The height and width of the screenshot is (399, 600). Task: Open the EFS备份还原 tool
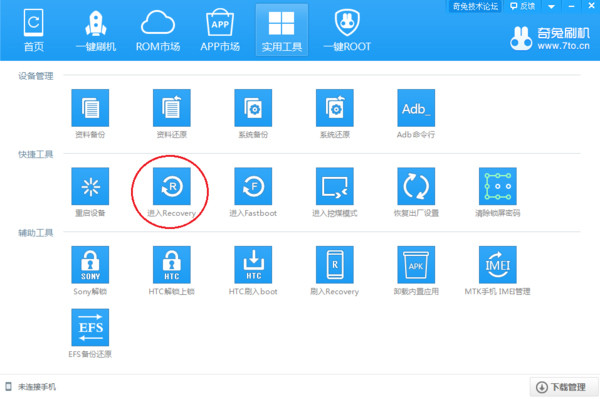coord(90,333)
